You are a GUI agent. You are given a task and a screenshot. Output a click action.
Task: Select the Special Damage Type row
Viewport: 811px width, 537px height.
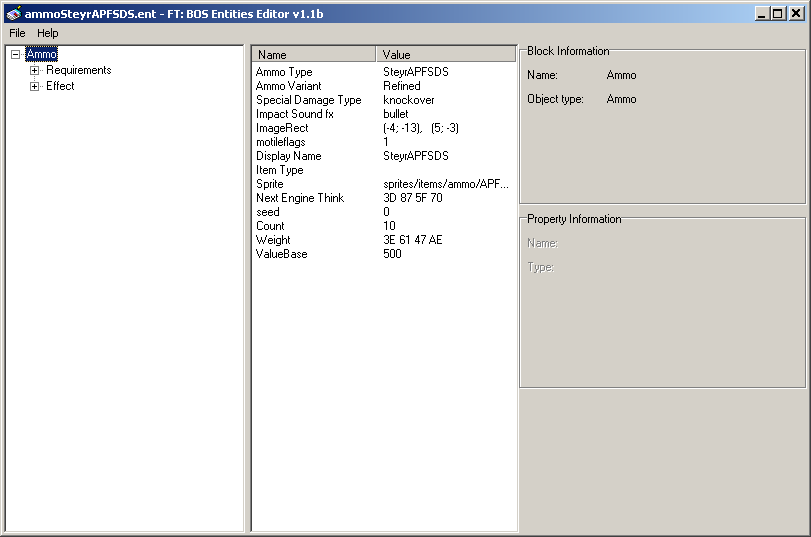(384, 100)
